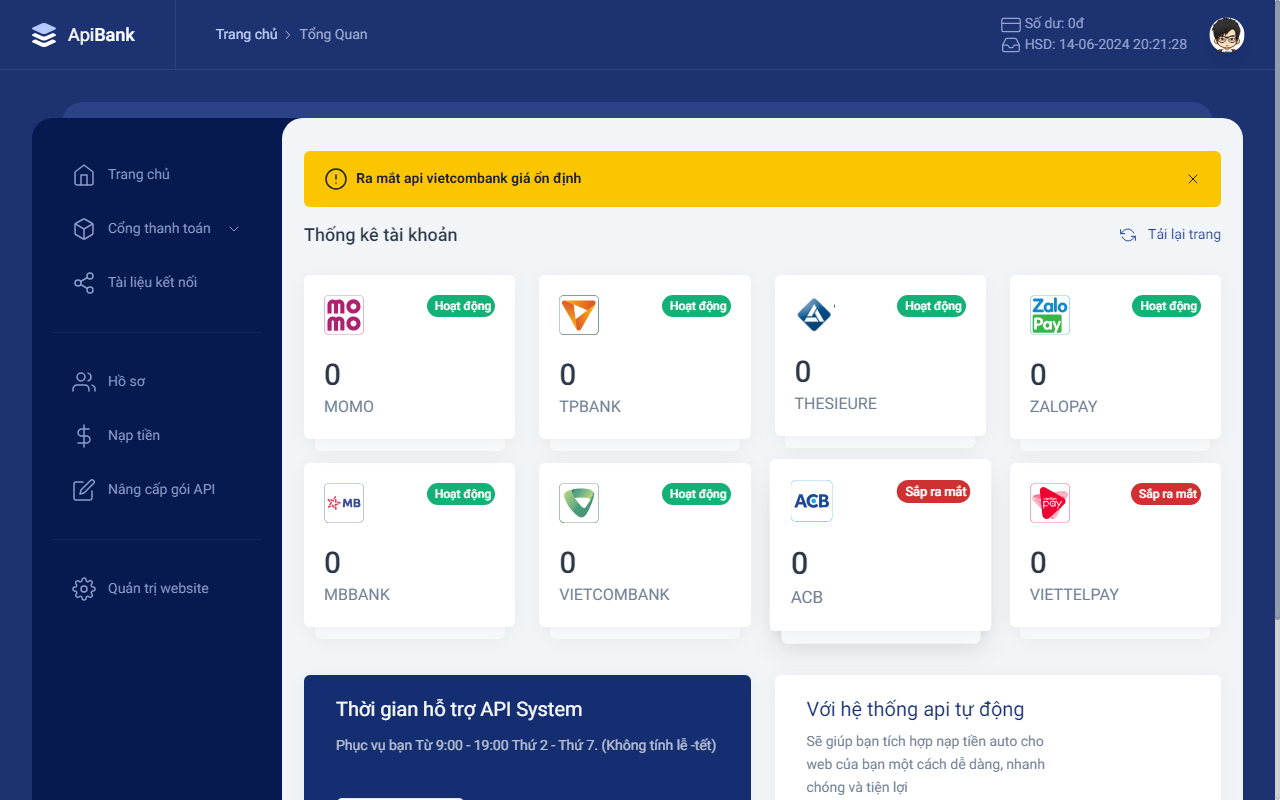The height and width of the screenshot is (800, 1280).
Task: Click the ApiBank stacked layers logo icon
Action: pos(44,35)
